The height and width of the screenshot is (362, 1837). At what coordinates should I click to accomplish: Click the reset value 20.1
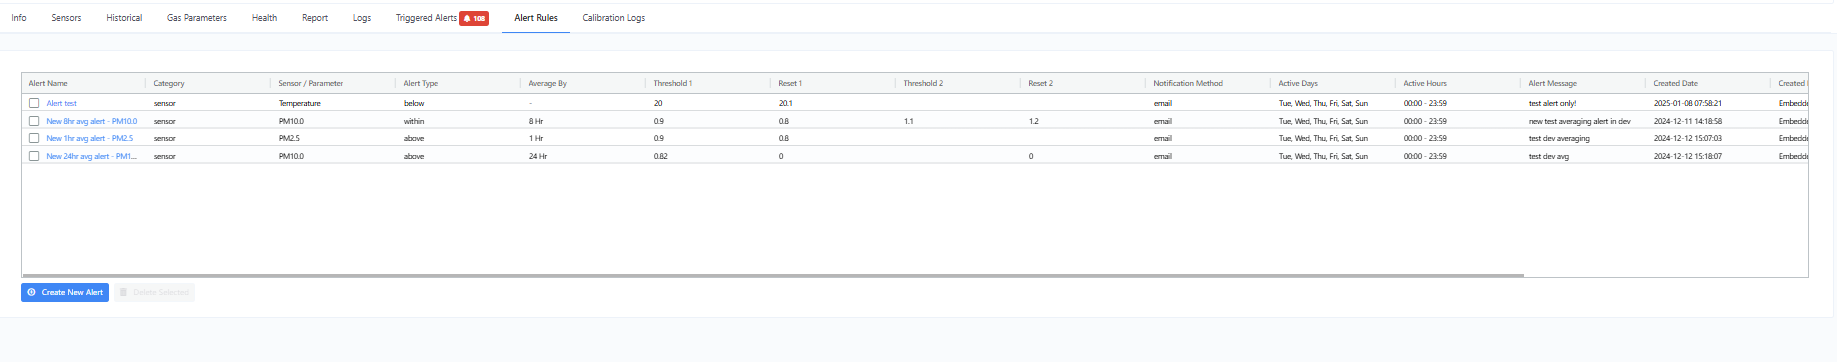pyautogui.click(x=785, y=103)
